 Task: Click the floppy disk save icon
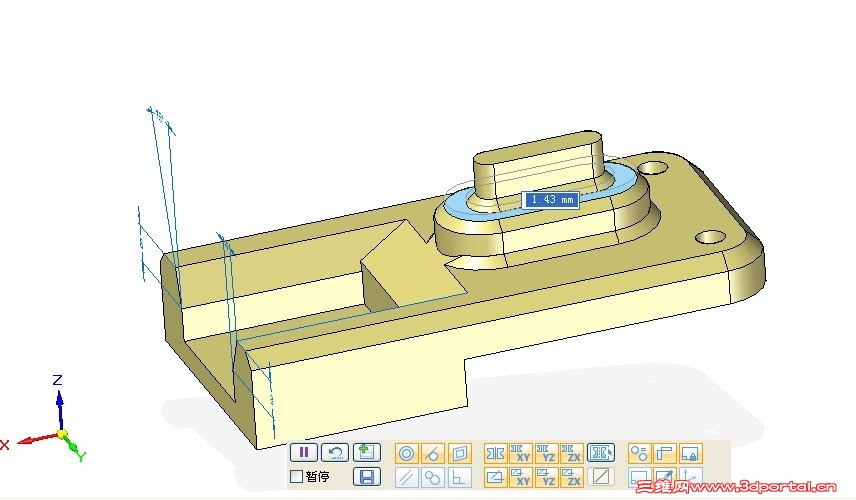367,477
